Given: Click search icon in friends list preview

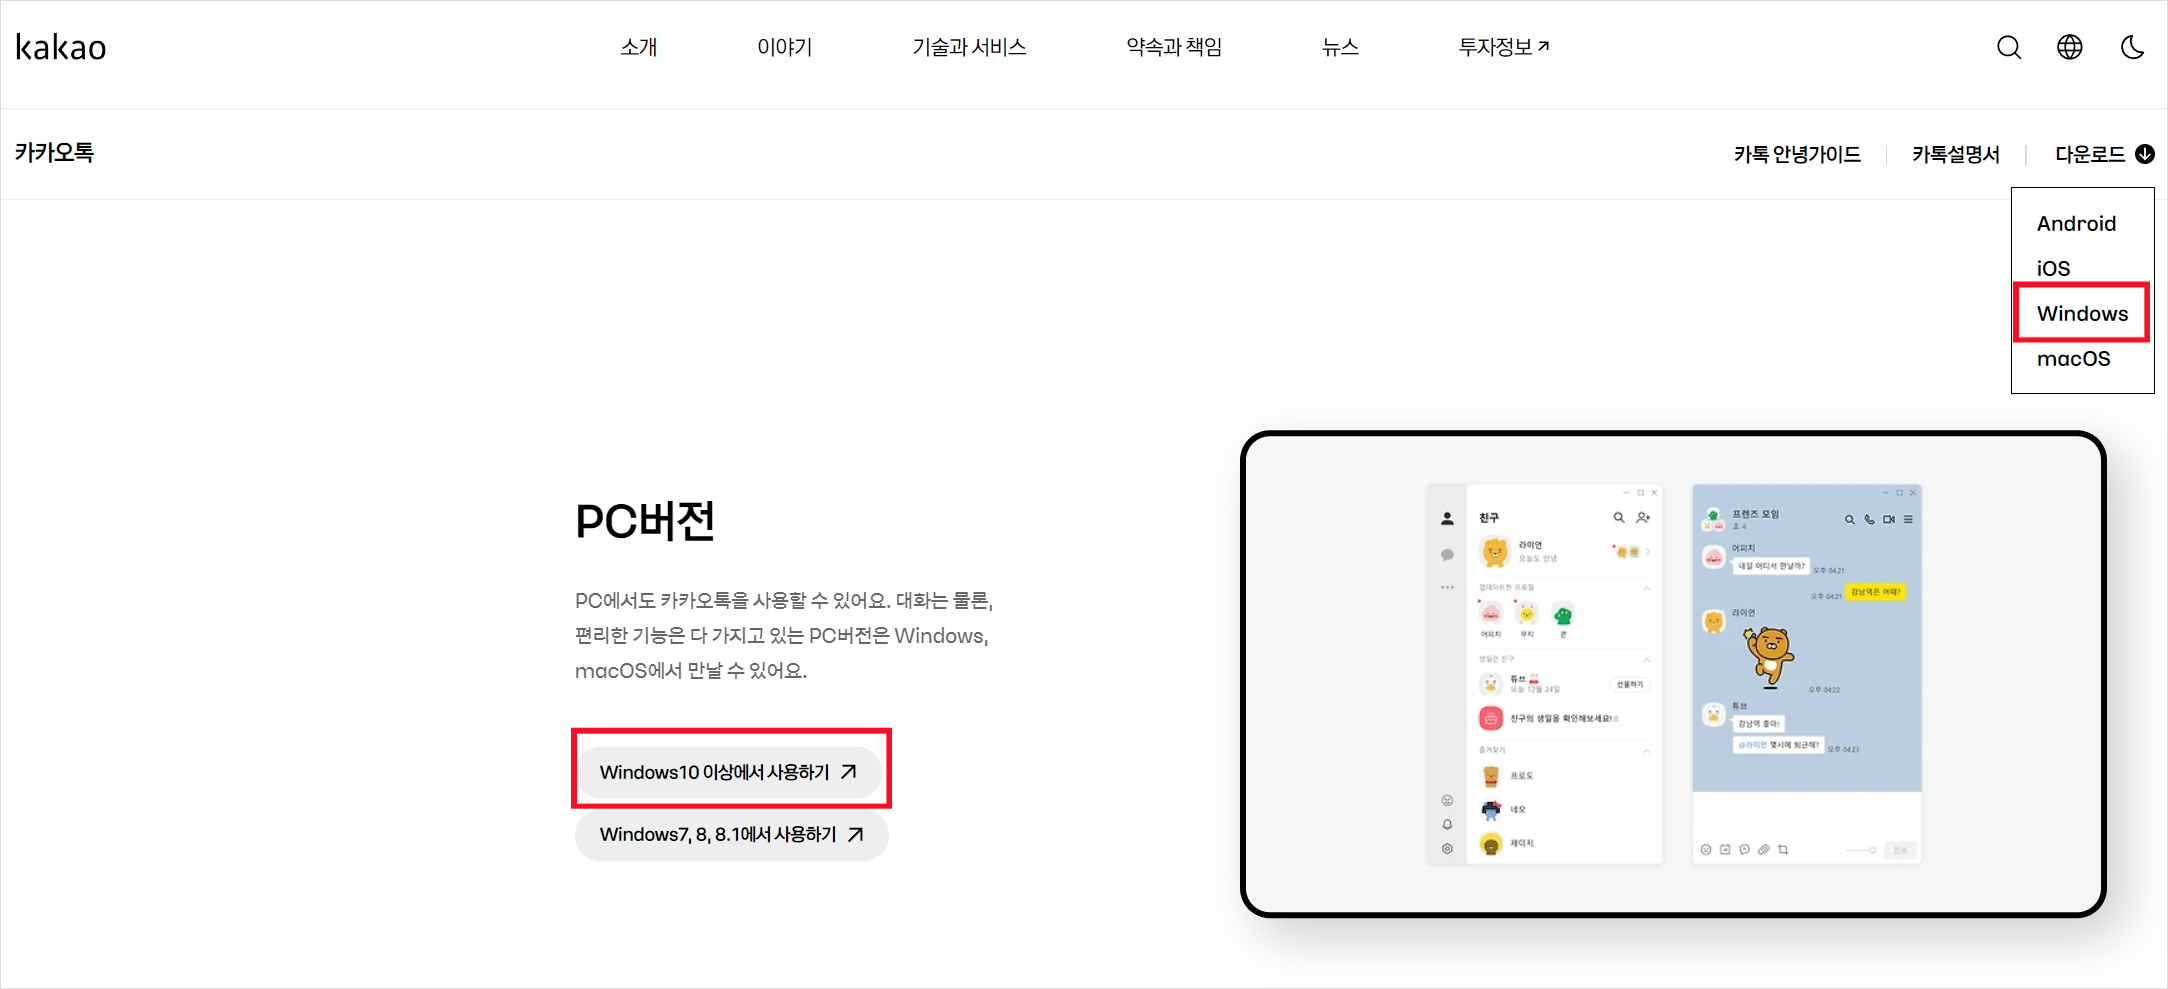Looking at the screenshot, I should pos(1619,517).
